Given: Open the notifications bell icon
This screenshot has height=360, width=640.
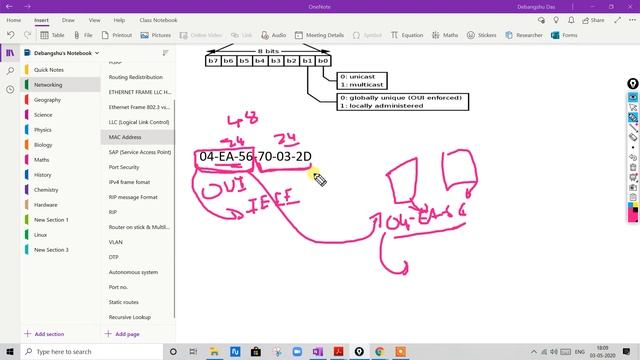Looking at the screenshot, I should point(571,20).
